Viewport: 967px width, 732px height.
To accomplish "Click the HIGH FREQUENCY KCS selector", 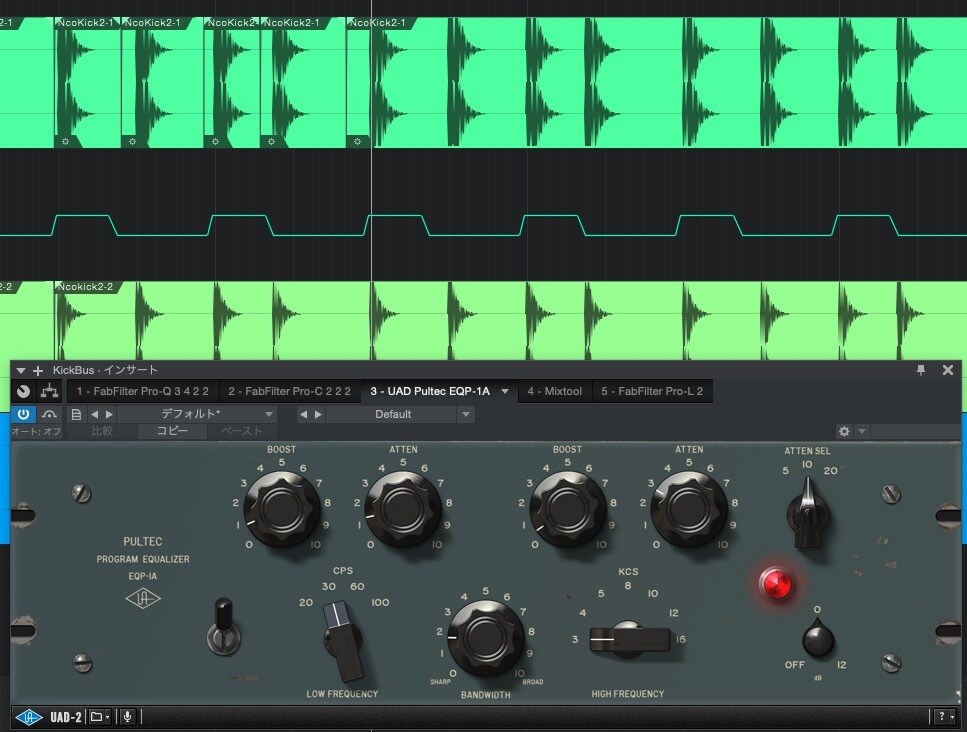I will coord(629,638).
